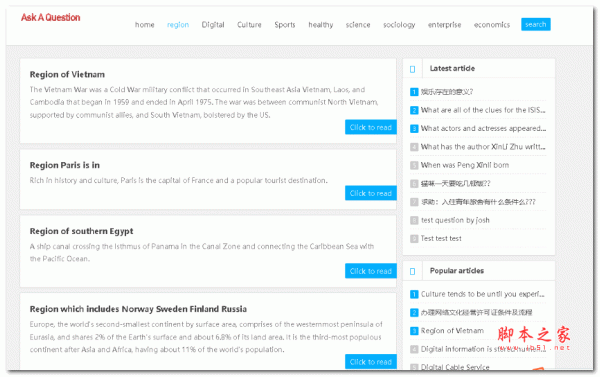The height and width of the screenshot is (377, 600).
Task: Open the economics category
Action: (492, 25)
